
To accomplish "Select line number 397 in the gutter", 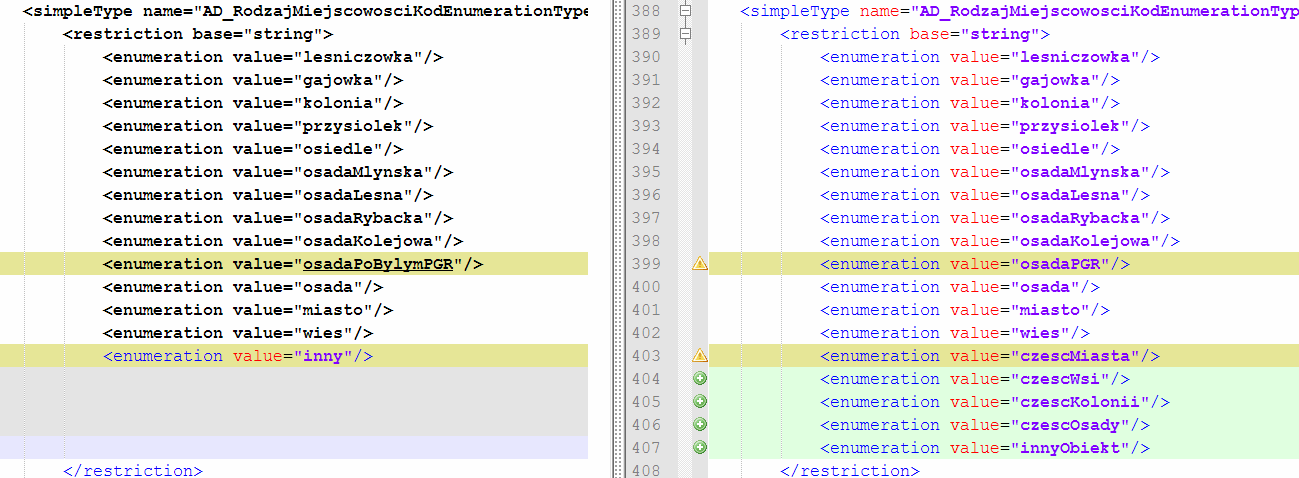I will coord(646,218).
